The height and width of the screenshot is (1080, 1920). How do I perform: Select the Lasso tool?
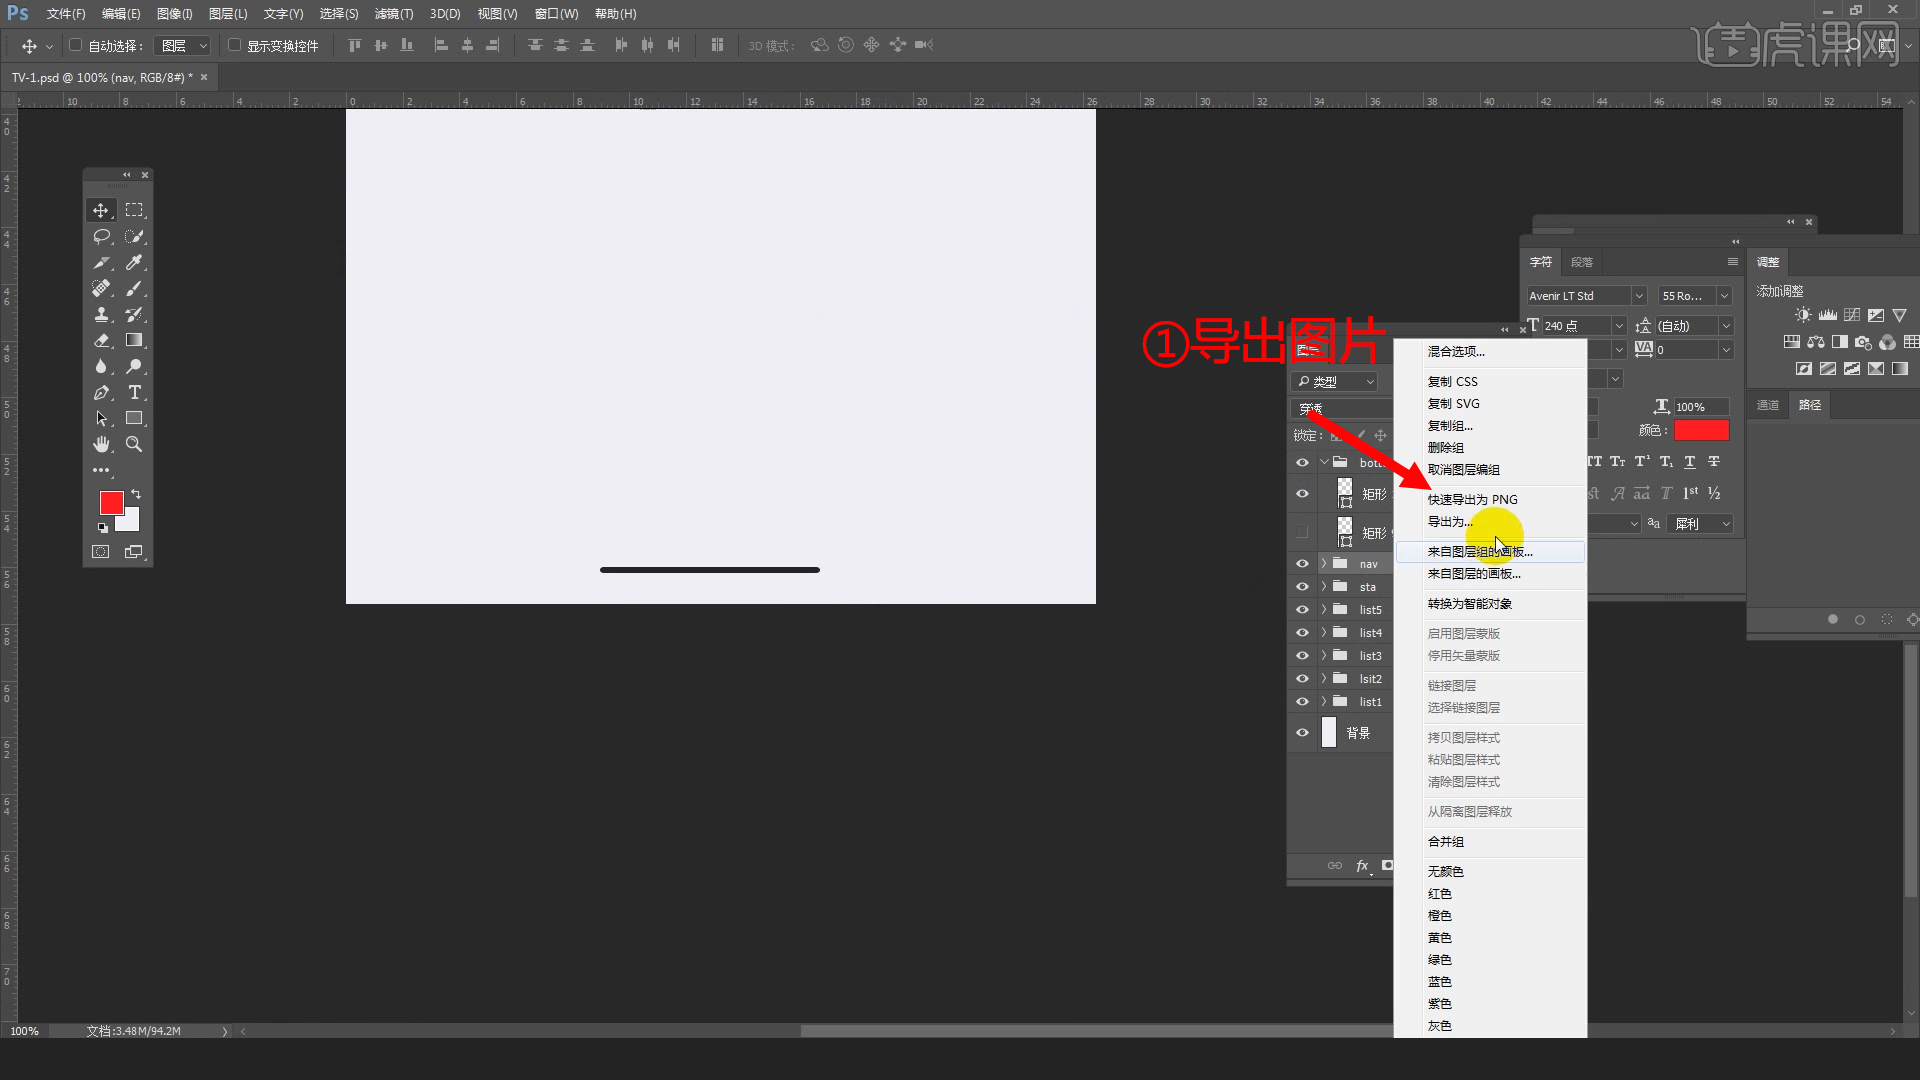[101, 236]
